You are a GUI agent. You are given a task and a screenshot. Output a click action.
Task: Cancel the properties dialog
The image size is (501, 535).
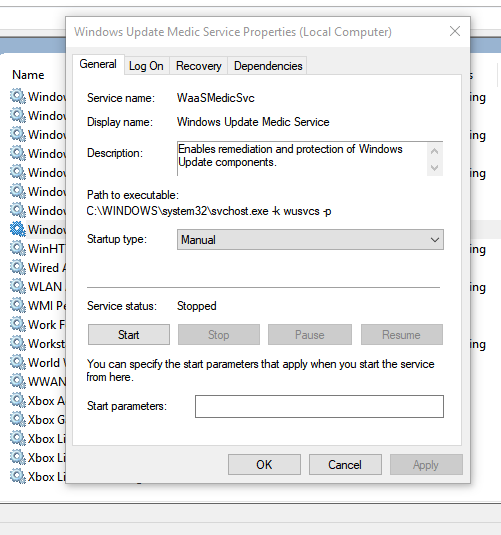pyautogui.click(x=345, y=464)
